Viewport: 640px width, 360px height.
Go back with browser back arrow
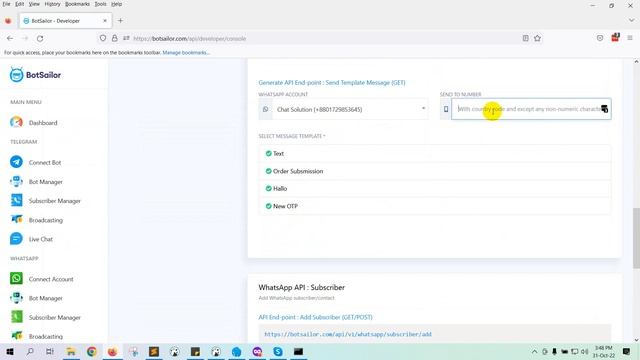(10, 38)
